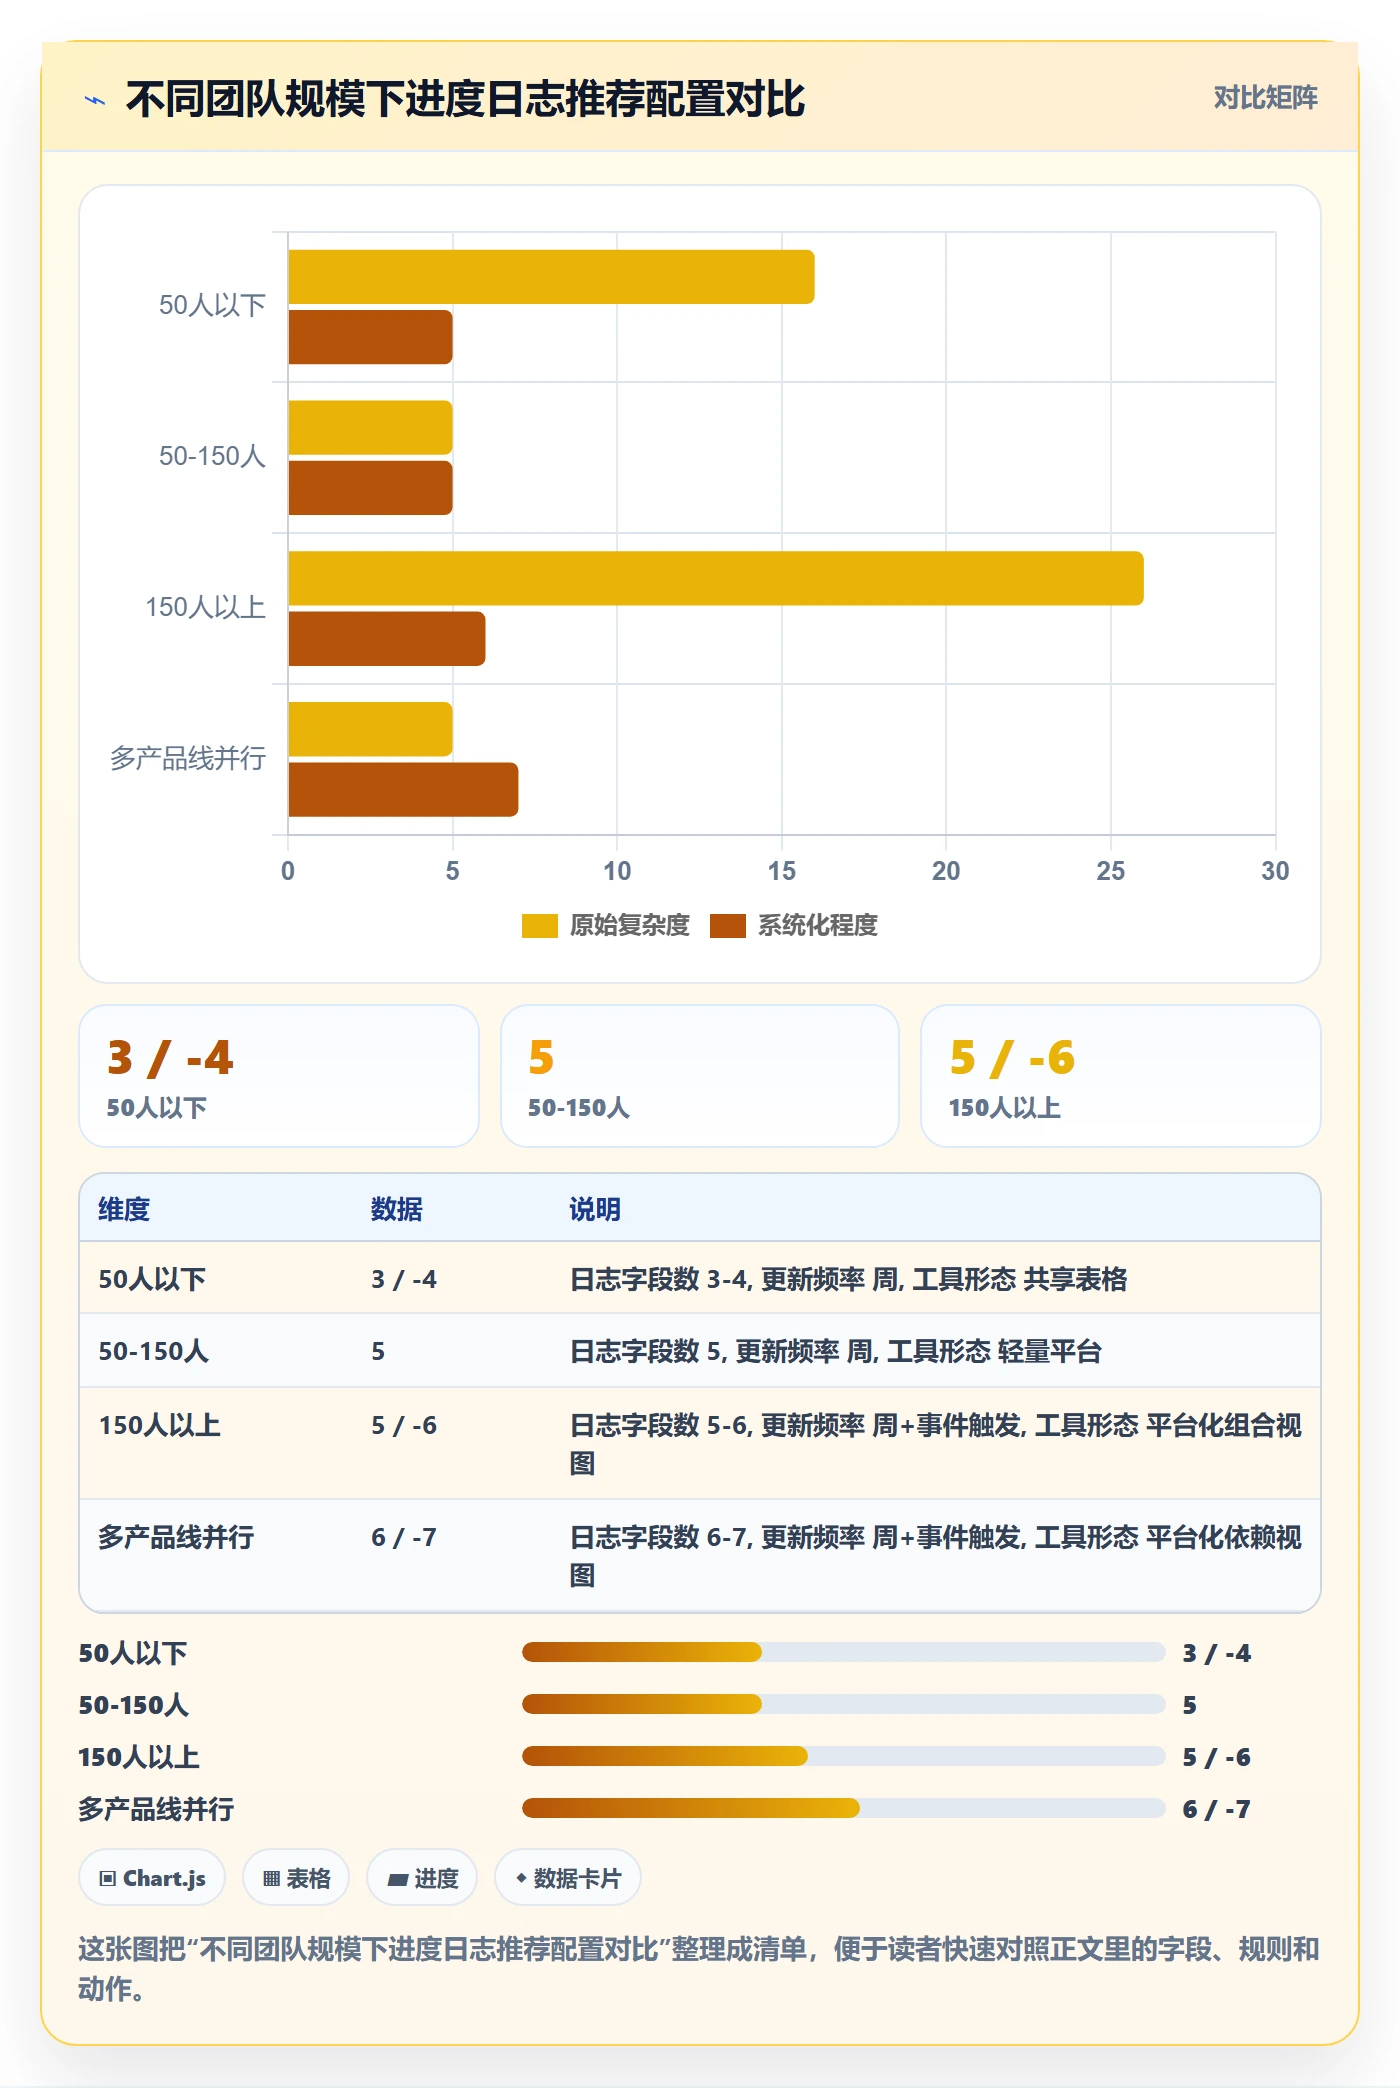
Task: Click the brown bar for 50人以下
Action: 370,337
